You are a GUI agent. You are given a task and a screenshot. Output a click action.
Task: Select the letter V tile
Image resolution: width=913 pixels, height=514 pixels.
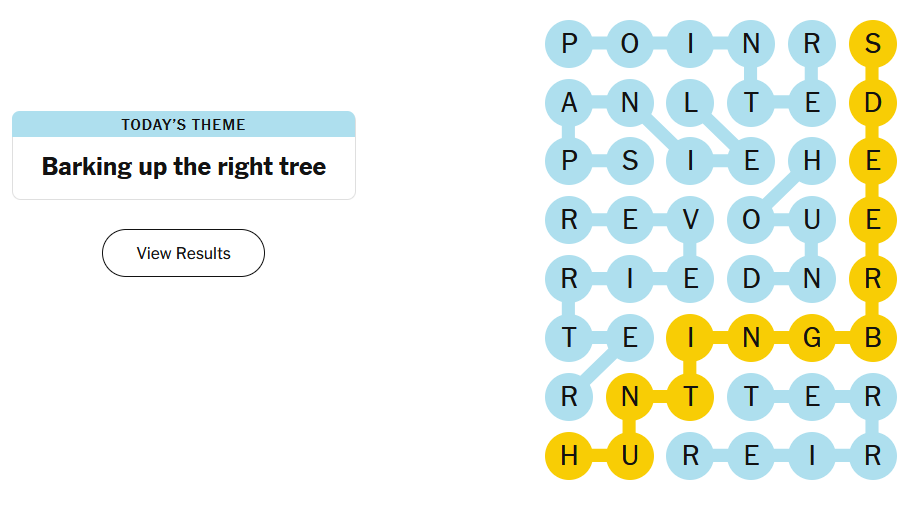pos(690,220)
